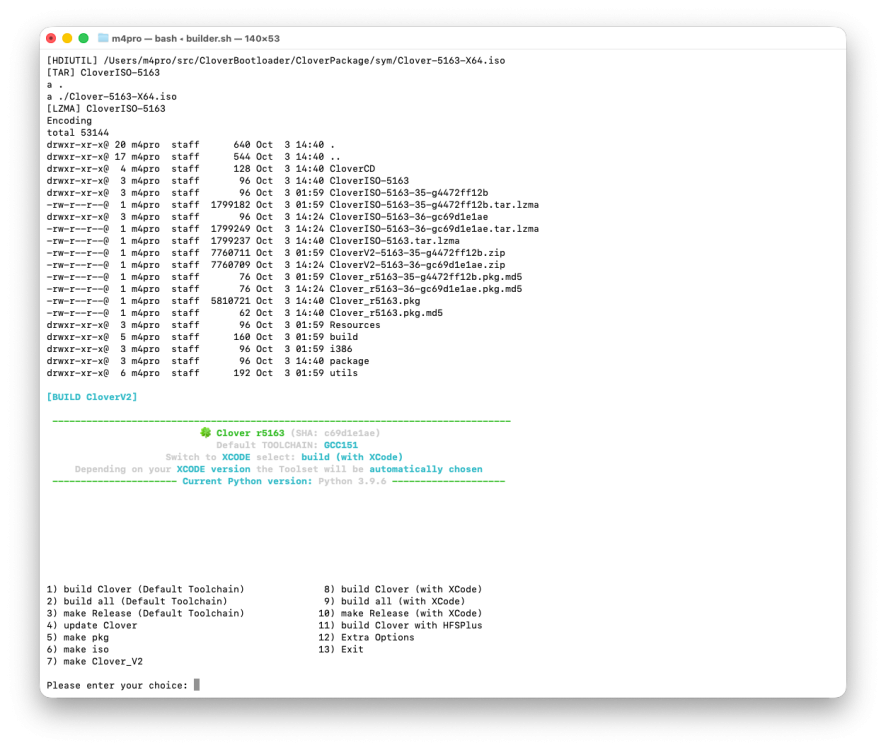Viewport: 886px width, 750px height.
Task: Click the 'CloverV2-5163-36-gc69d1e1ae.zip' file name
Action: click(417, 265)
